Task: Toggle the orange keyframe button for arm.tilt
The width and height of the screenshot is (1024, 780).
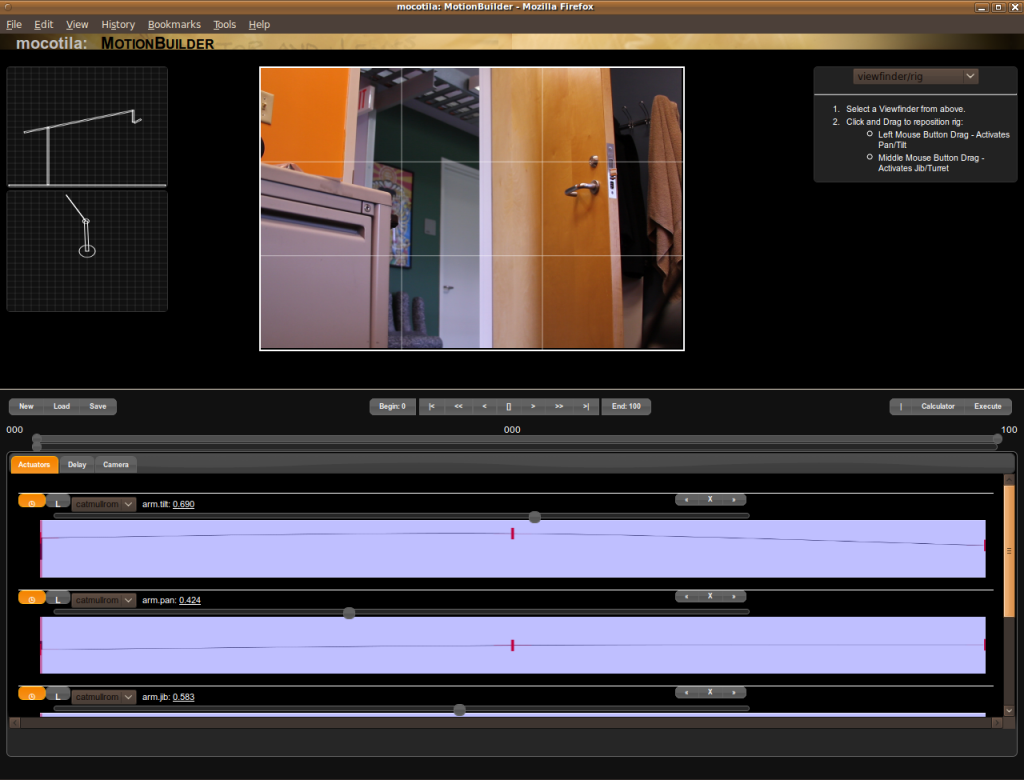Action: 31,502
